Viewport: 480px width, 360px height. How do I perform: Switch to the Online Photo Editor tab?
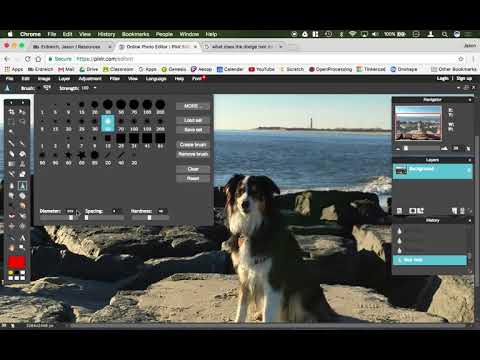[x=158, y=47]
